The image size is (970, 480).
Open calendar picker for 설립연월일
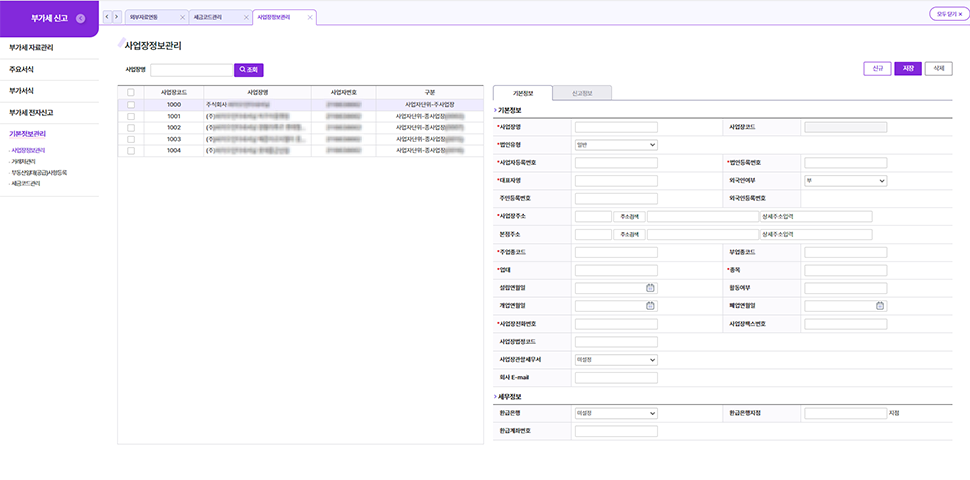tap(650, 288)
